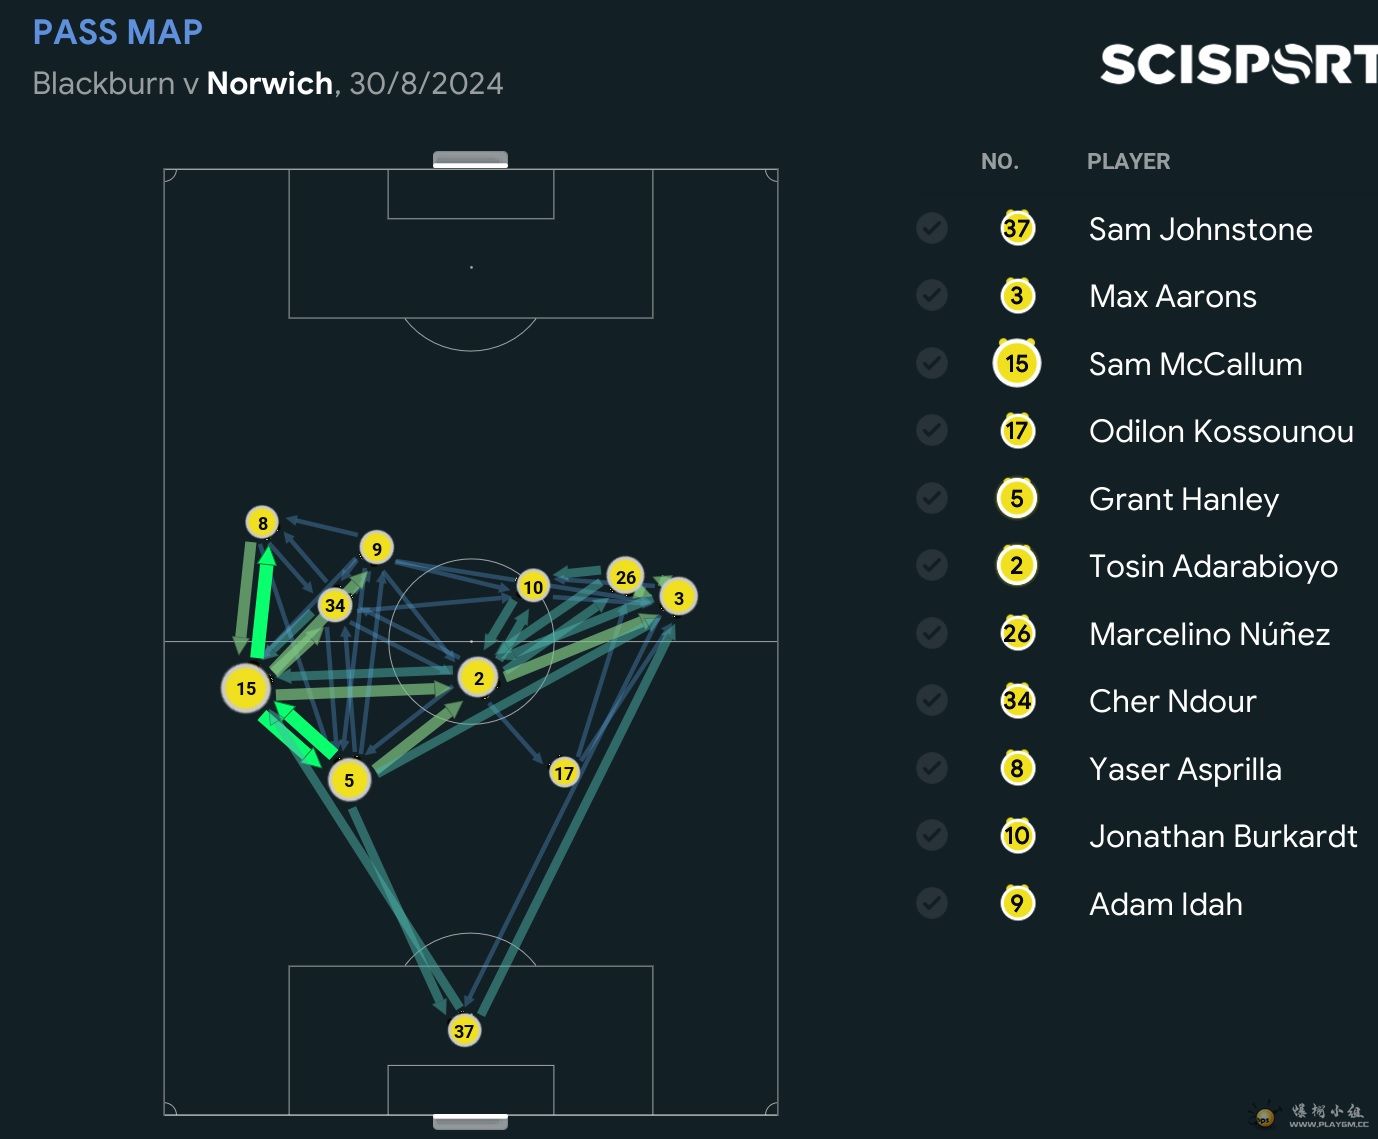Toggle the checkmark for Adam Idah

932,903
